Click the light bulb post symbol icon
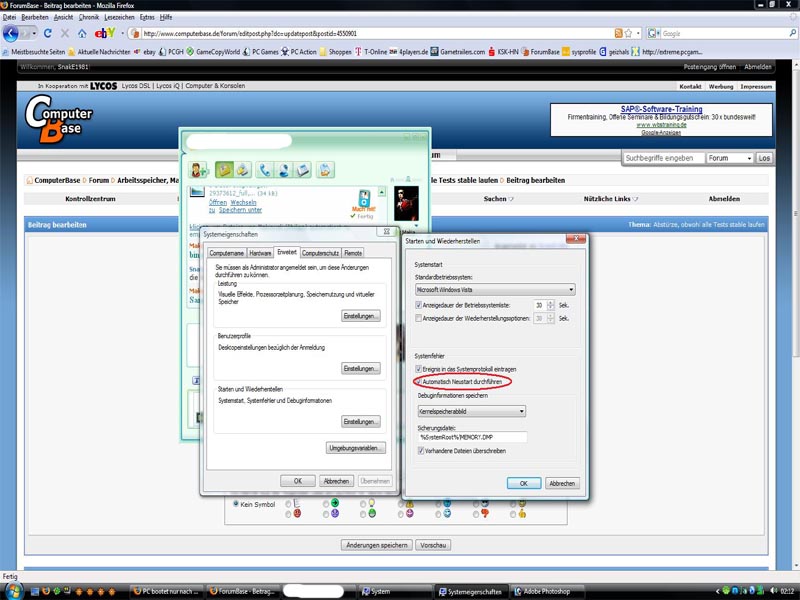Viewport: 800px width, 600px height. coord(372,503)
